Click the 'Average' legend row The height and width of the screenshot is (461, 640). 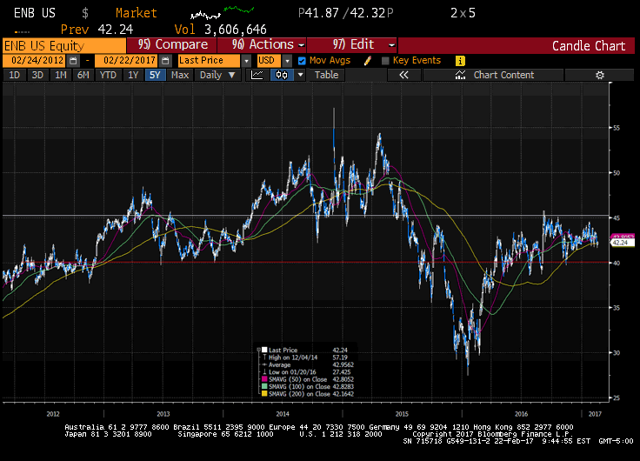tap(307, 365)
